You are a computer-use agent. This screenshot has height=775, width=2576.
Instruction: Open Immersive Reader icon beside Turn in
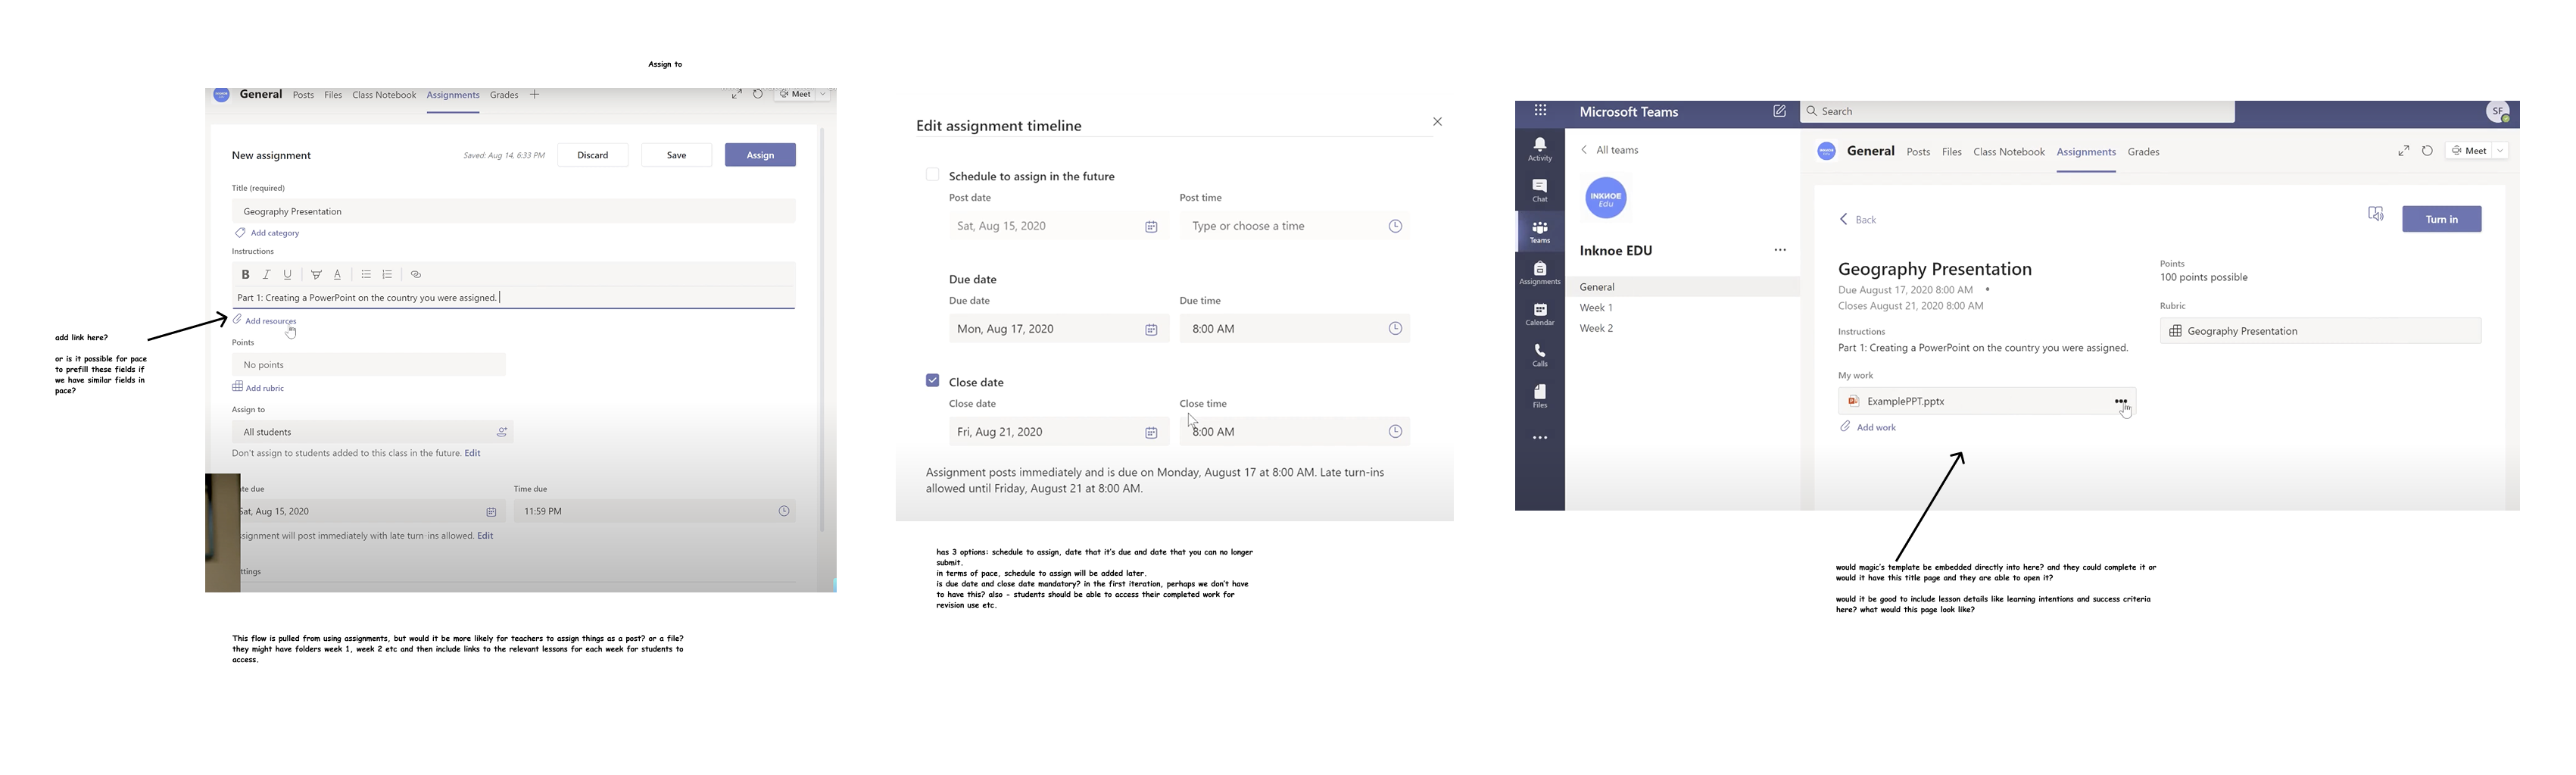2375,215
